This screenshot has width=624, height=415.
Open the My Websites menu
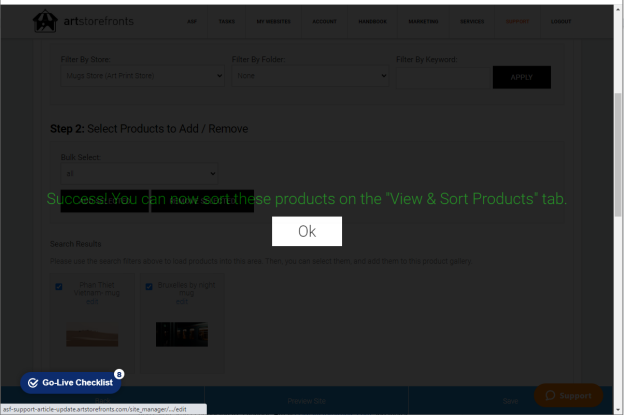click(273, 21)
